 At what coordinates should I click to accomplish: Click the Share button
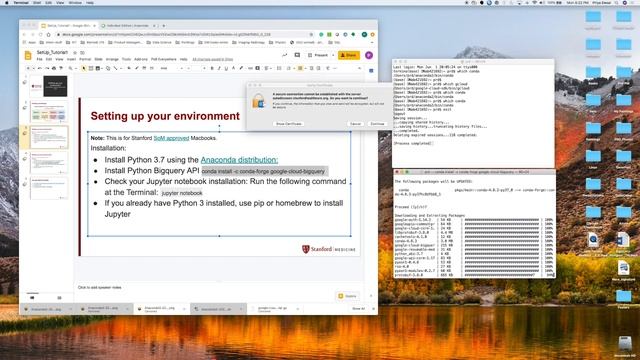[349, 55]
